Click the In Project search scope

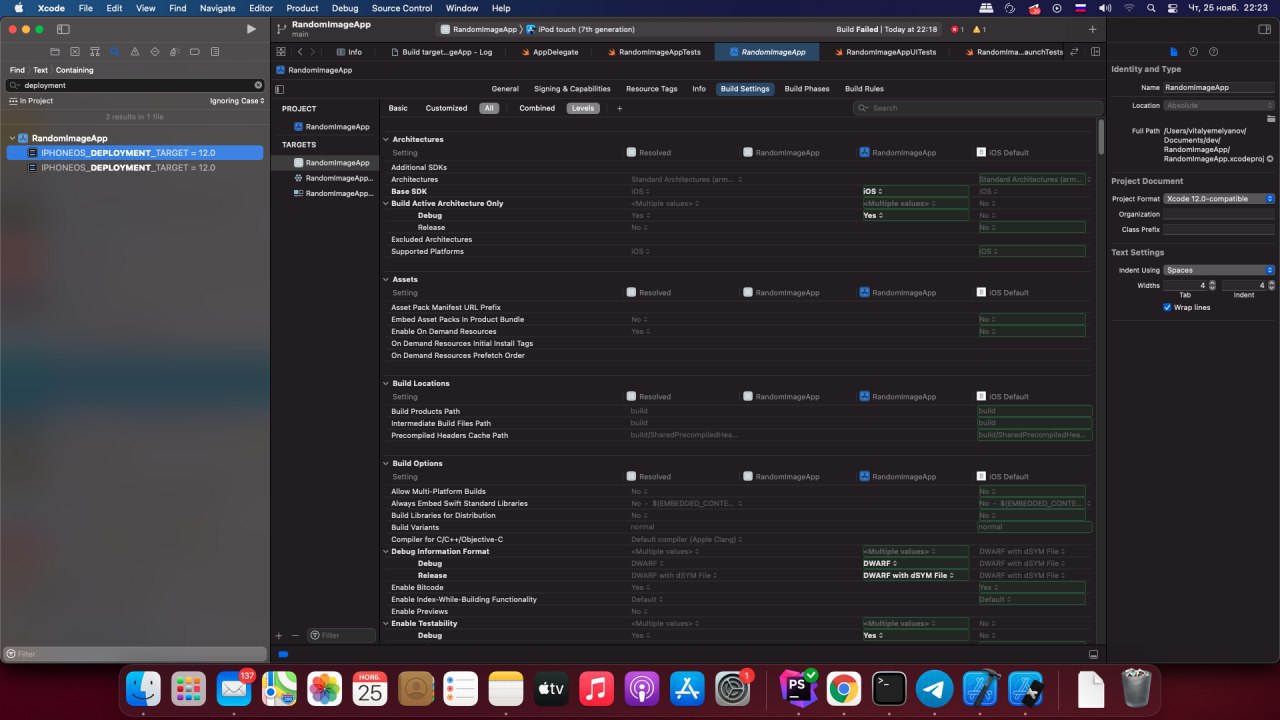31,101
